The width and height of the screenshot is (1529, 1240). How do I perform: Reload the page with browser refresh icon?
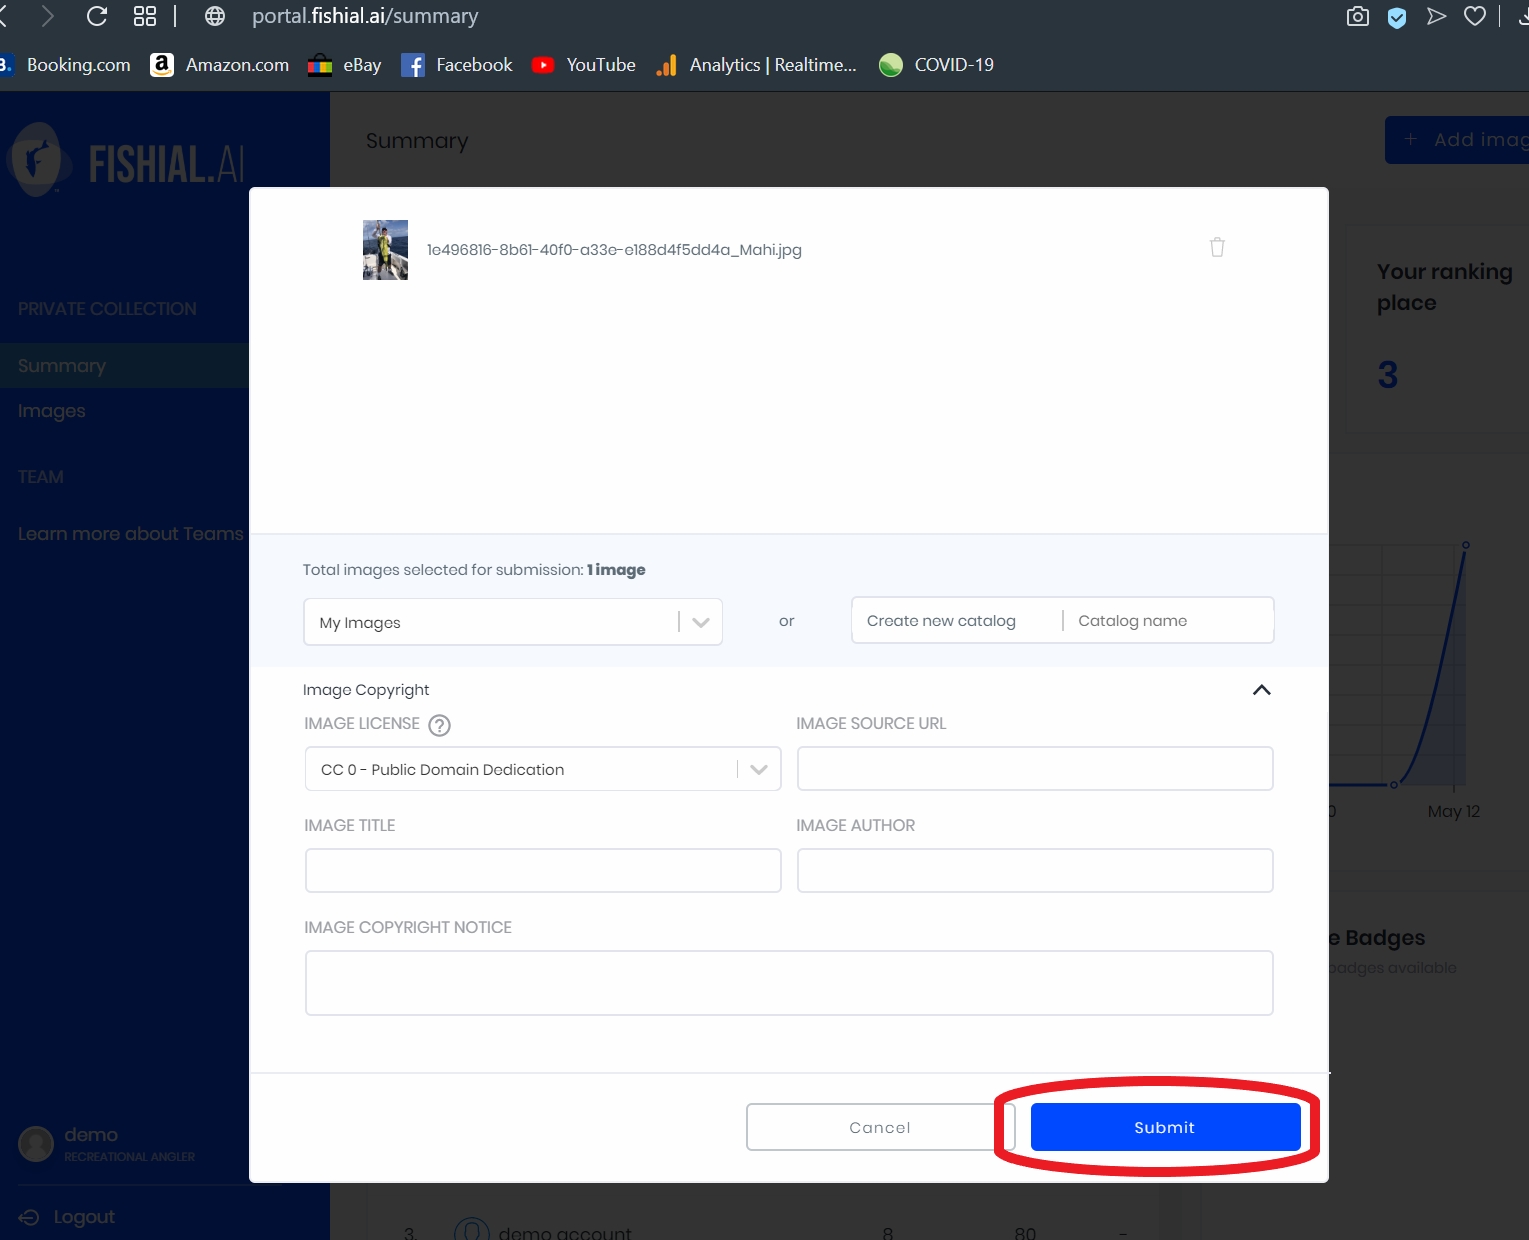click(97, 16)
